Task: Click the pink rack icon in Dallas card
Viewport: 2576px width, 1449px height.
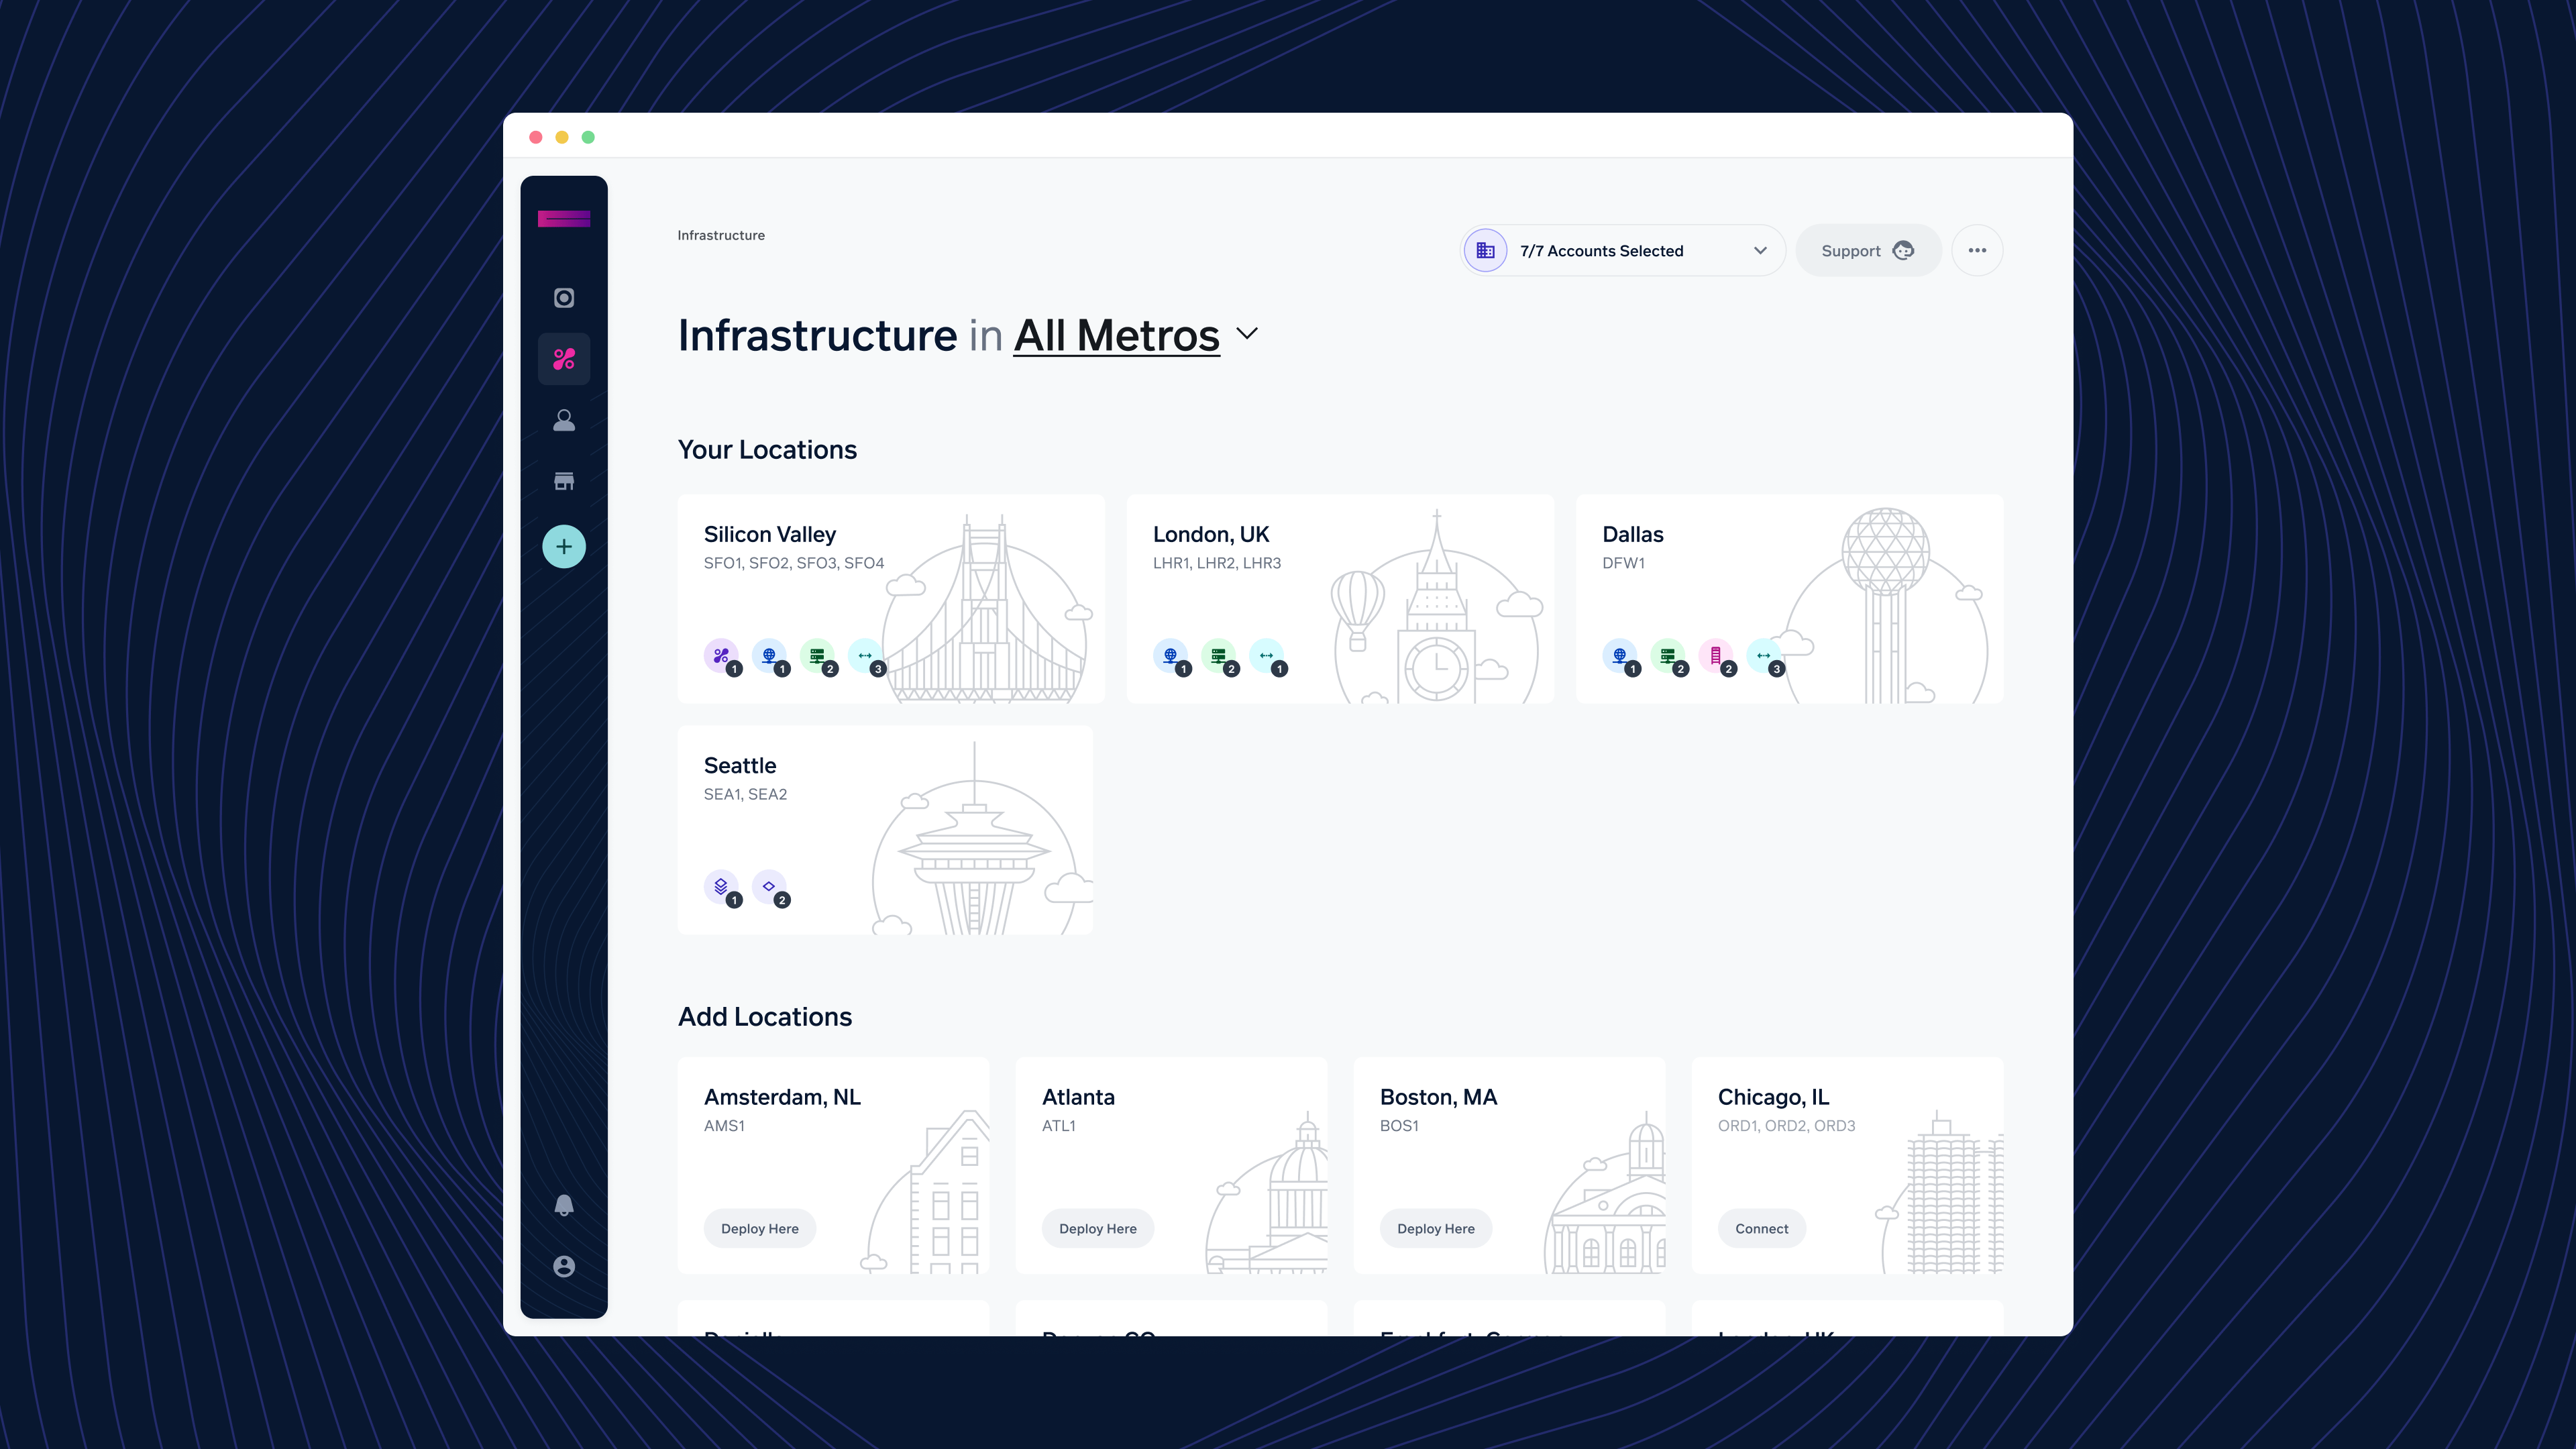Action: pos(1716,656)
